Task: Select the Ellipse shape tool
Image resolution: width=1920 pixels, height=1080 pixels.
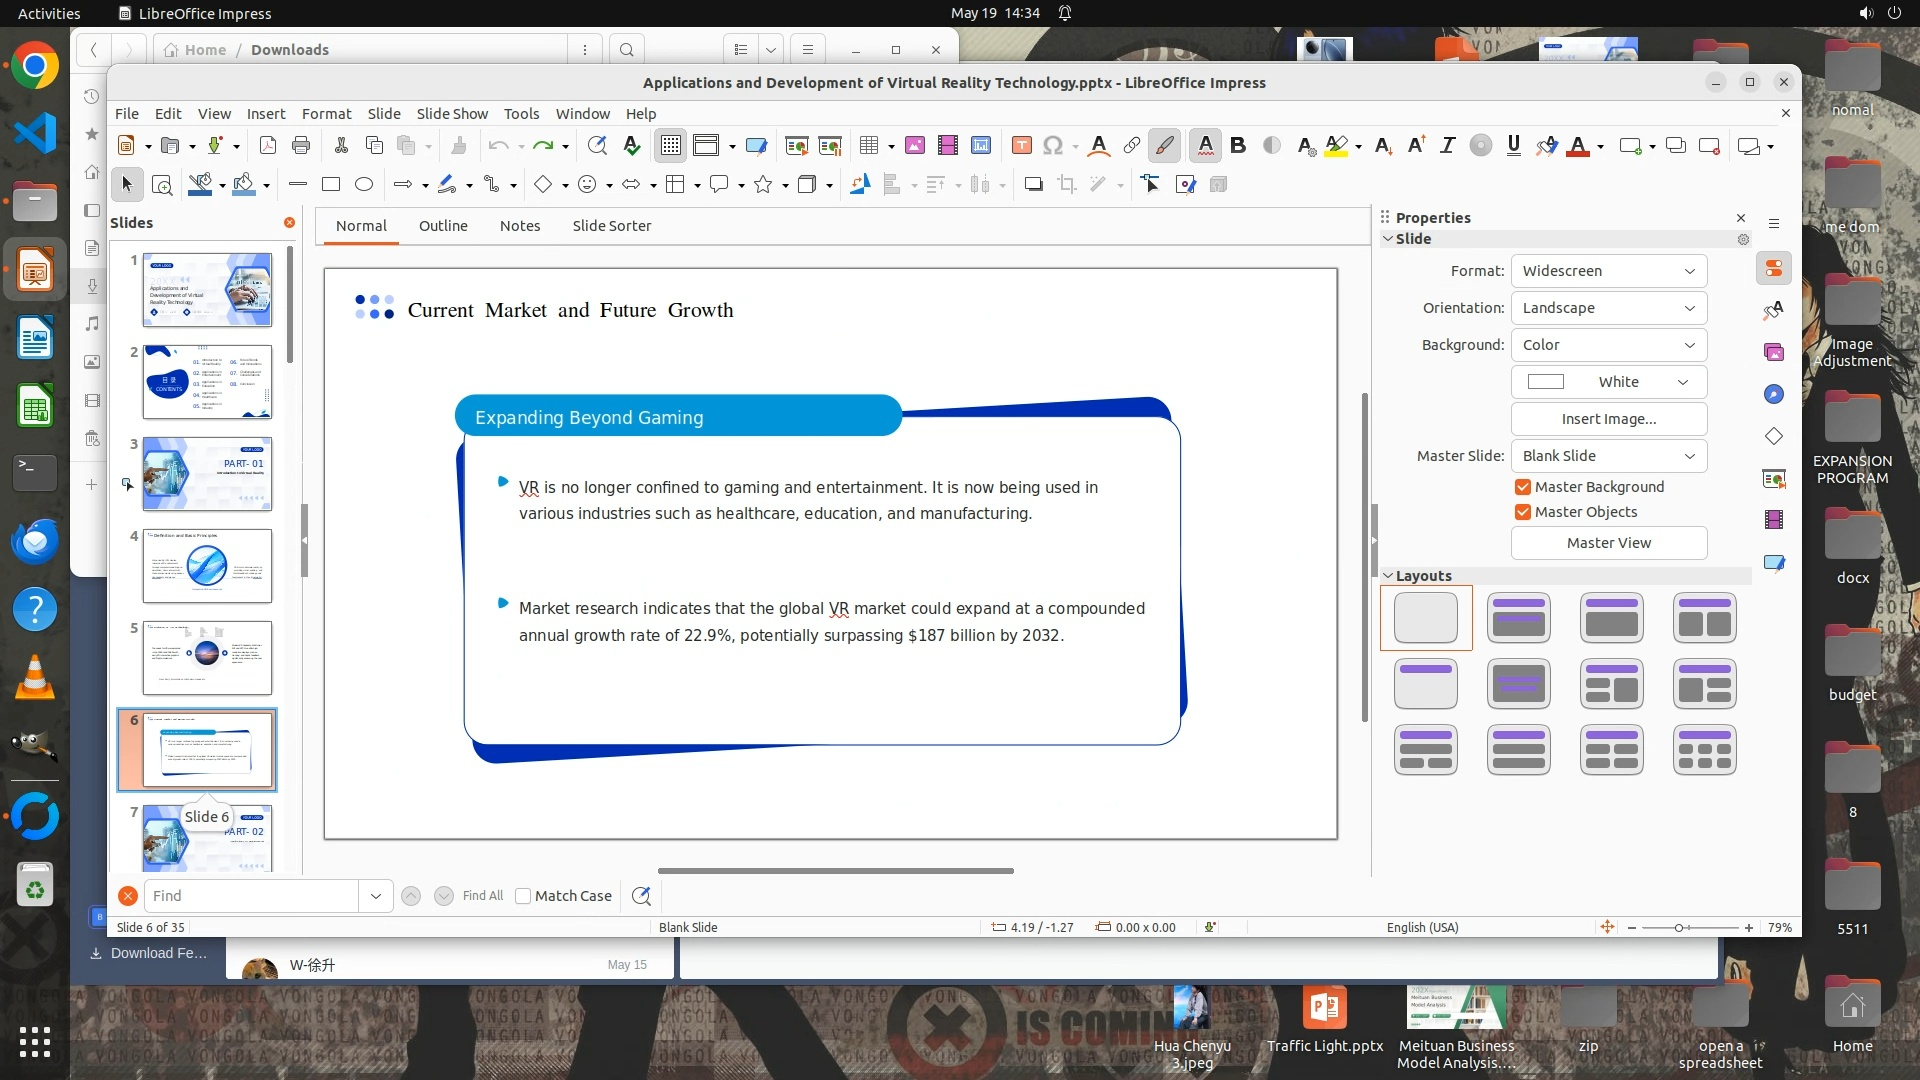Action: (x=364, y=184)
